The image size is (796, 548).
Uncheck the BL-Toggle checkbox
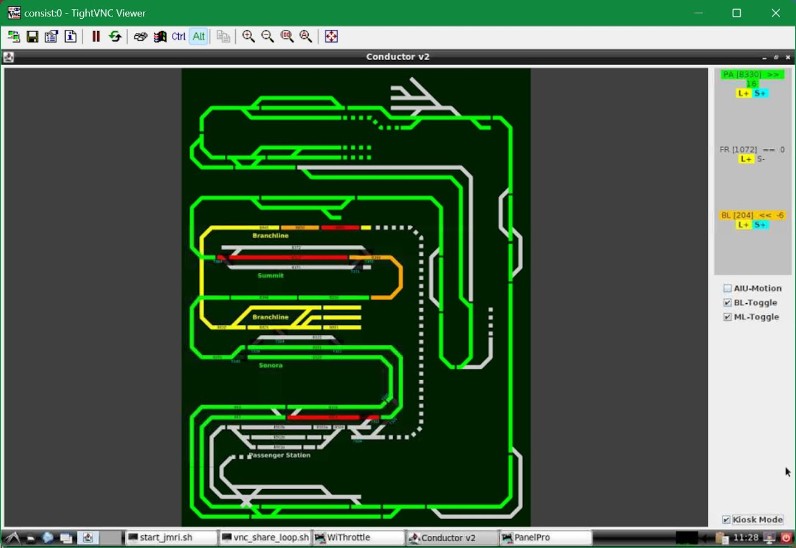(x=727, y=303)
